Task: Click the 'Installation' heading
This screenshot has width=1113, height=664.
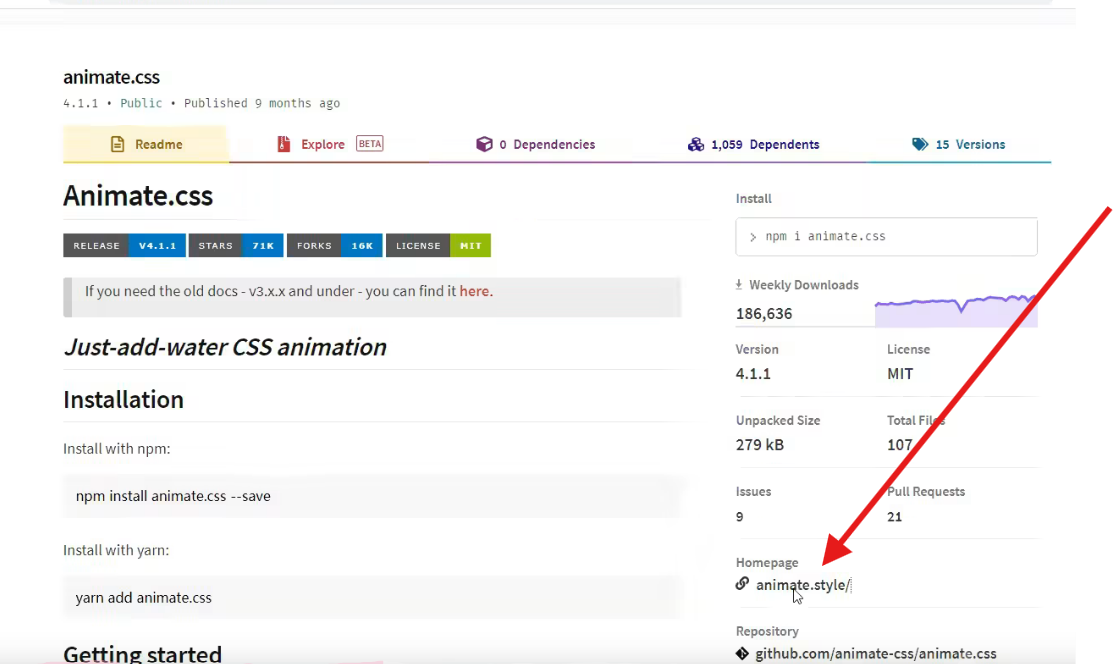Action: (124, 400)
